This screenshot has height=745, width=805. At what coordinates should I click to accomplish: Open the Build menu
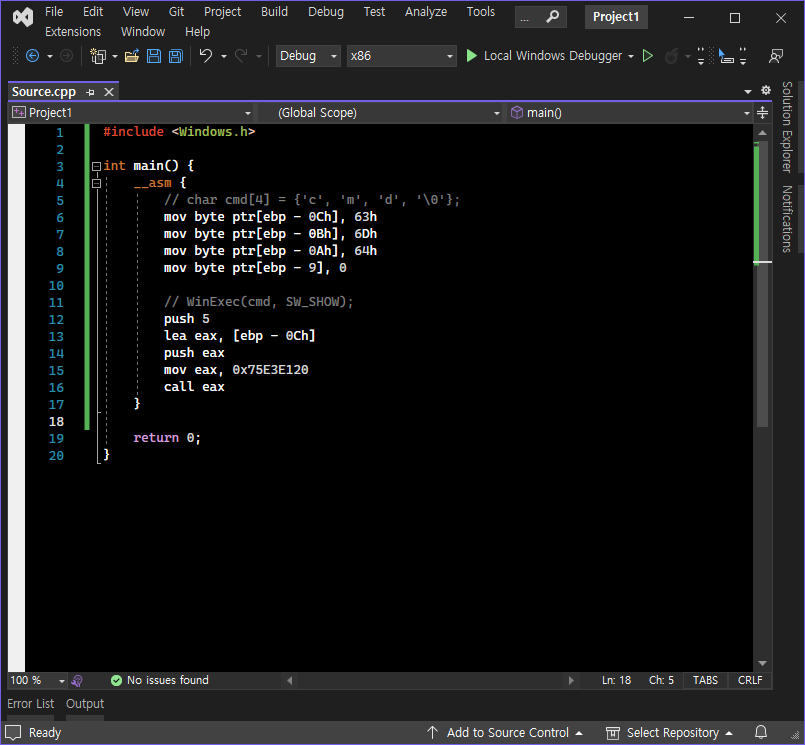point(274,12)
